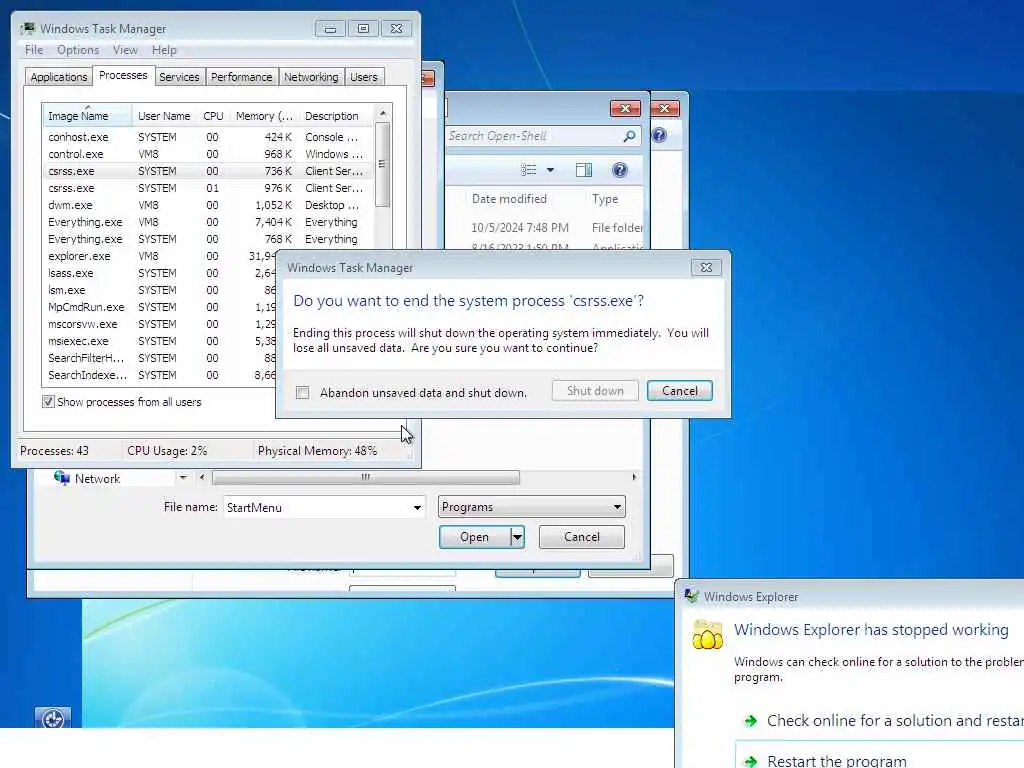Viewport: 1024px width, 768px height.
Task: Click Open button in file dialog
Action: 475,537
